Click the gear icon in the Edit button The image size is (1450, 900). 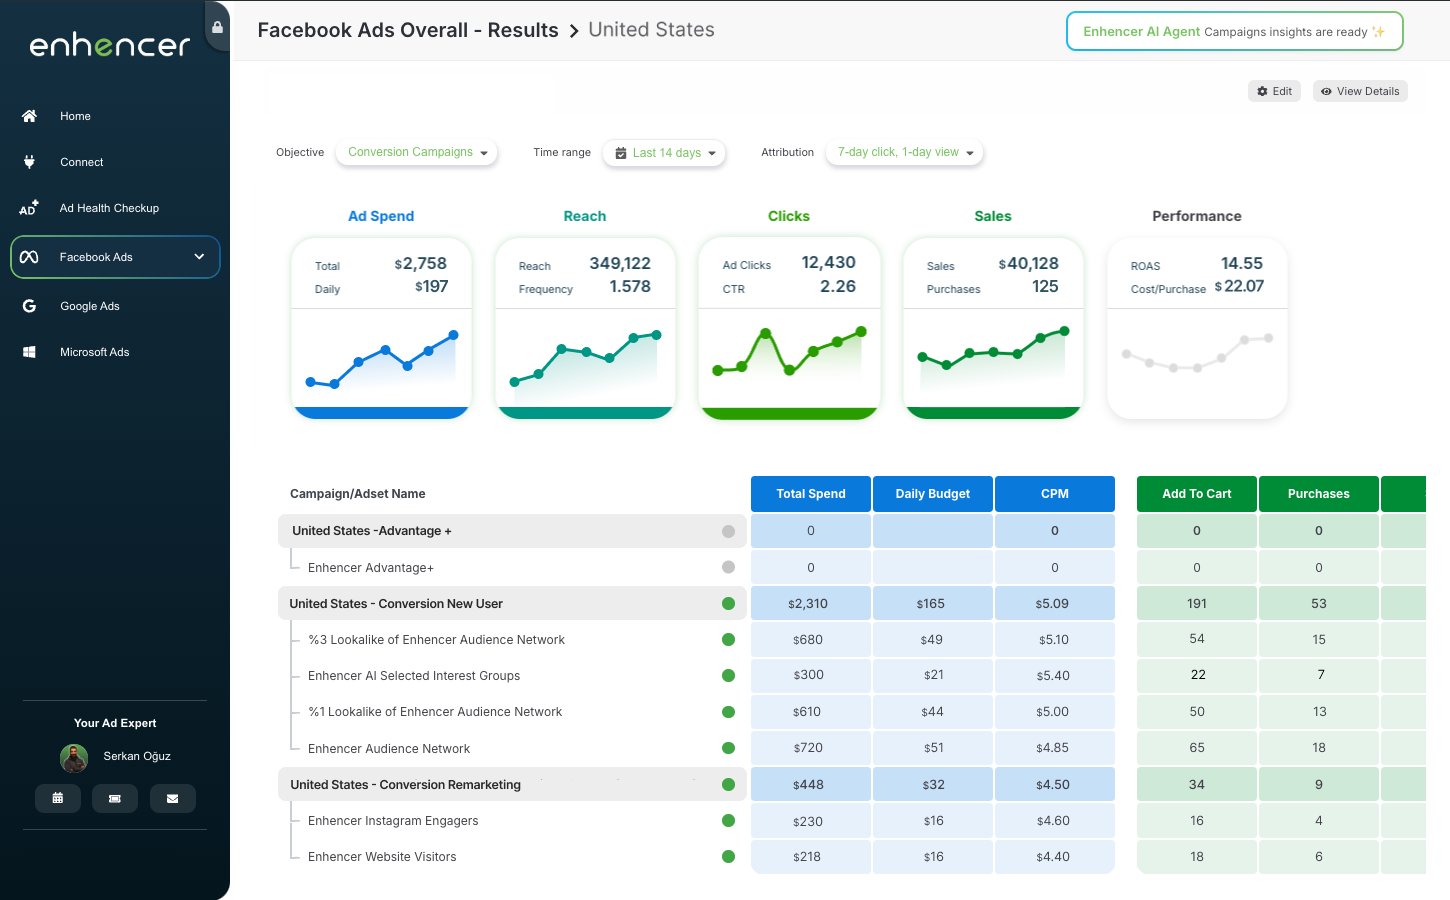point(1263,91)
